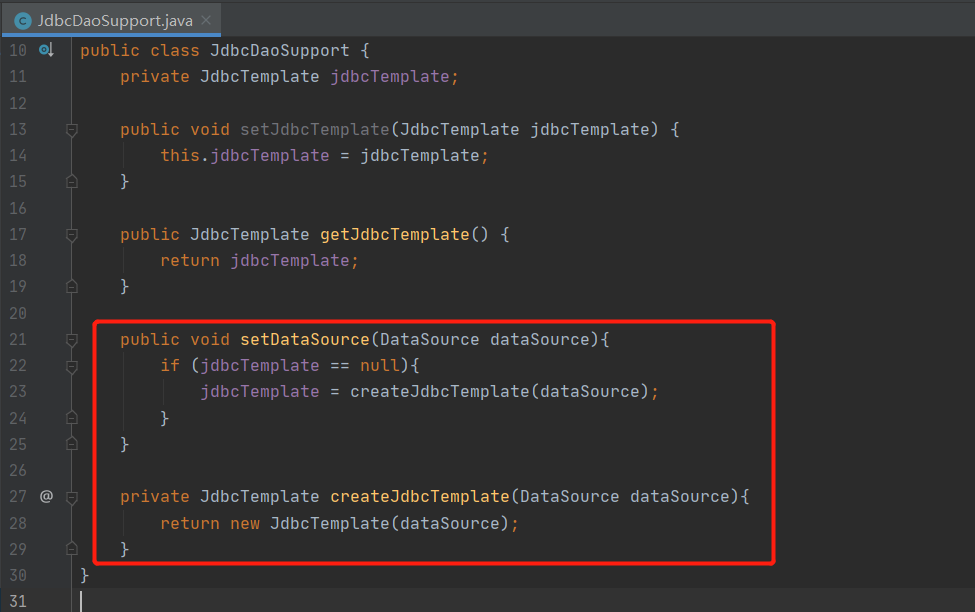Click the getJdbcTemplate method name

pyautogui.click(x=395, y=234)
